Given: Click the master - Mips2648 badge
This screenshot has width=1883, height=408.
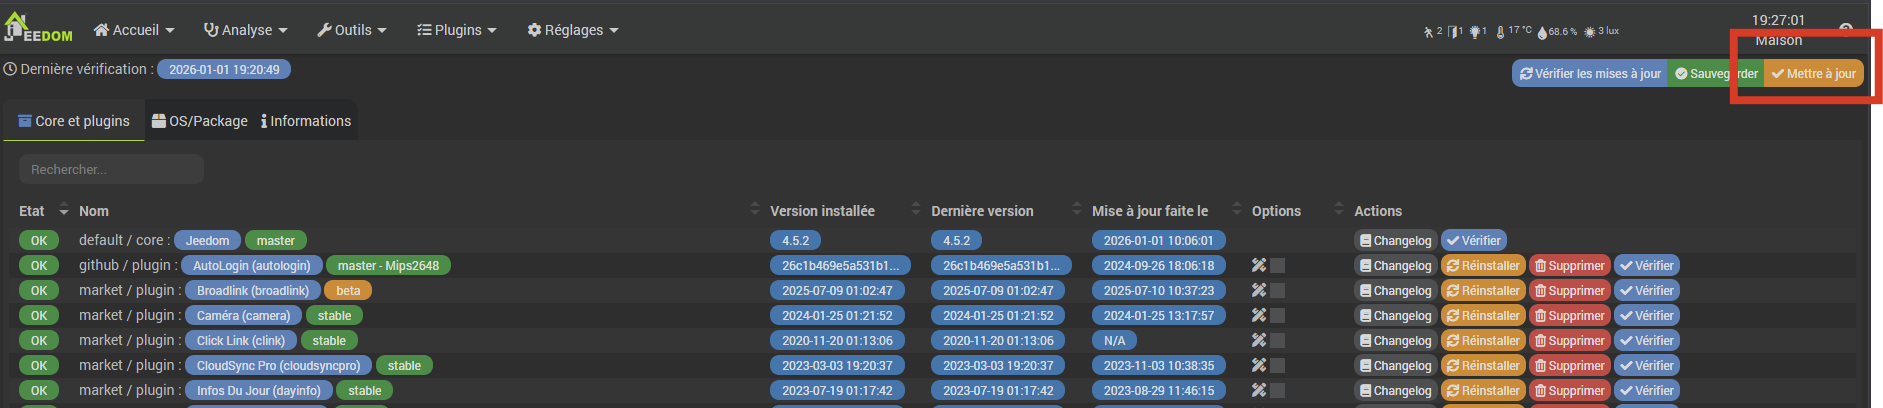Looking at the screenshot, I should click(x=388, y=266).
